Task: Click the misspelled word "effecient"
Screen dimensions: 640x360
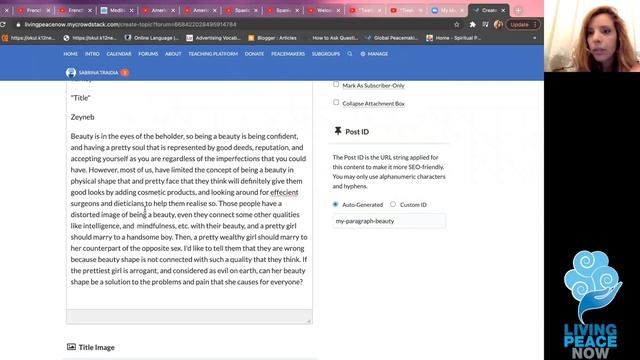Action: 284,192
